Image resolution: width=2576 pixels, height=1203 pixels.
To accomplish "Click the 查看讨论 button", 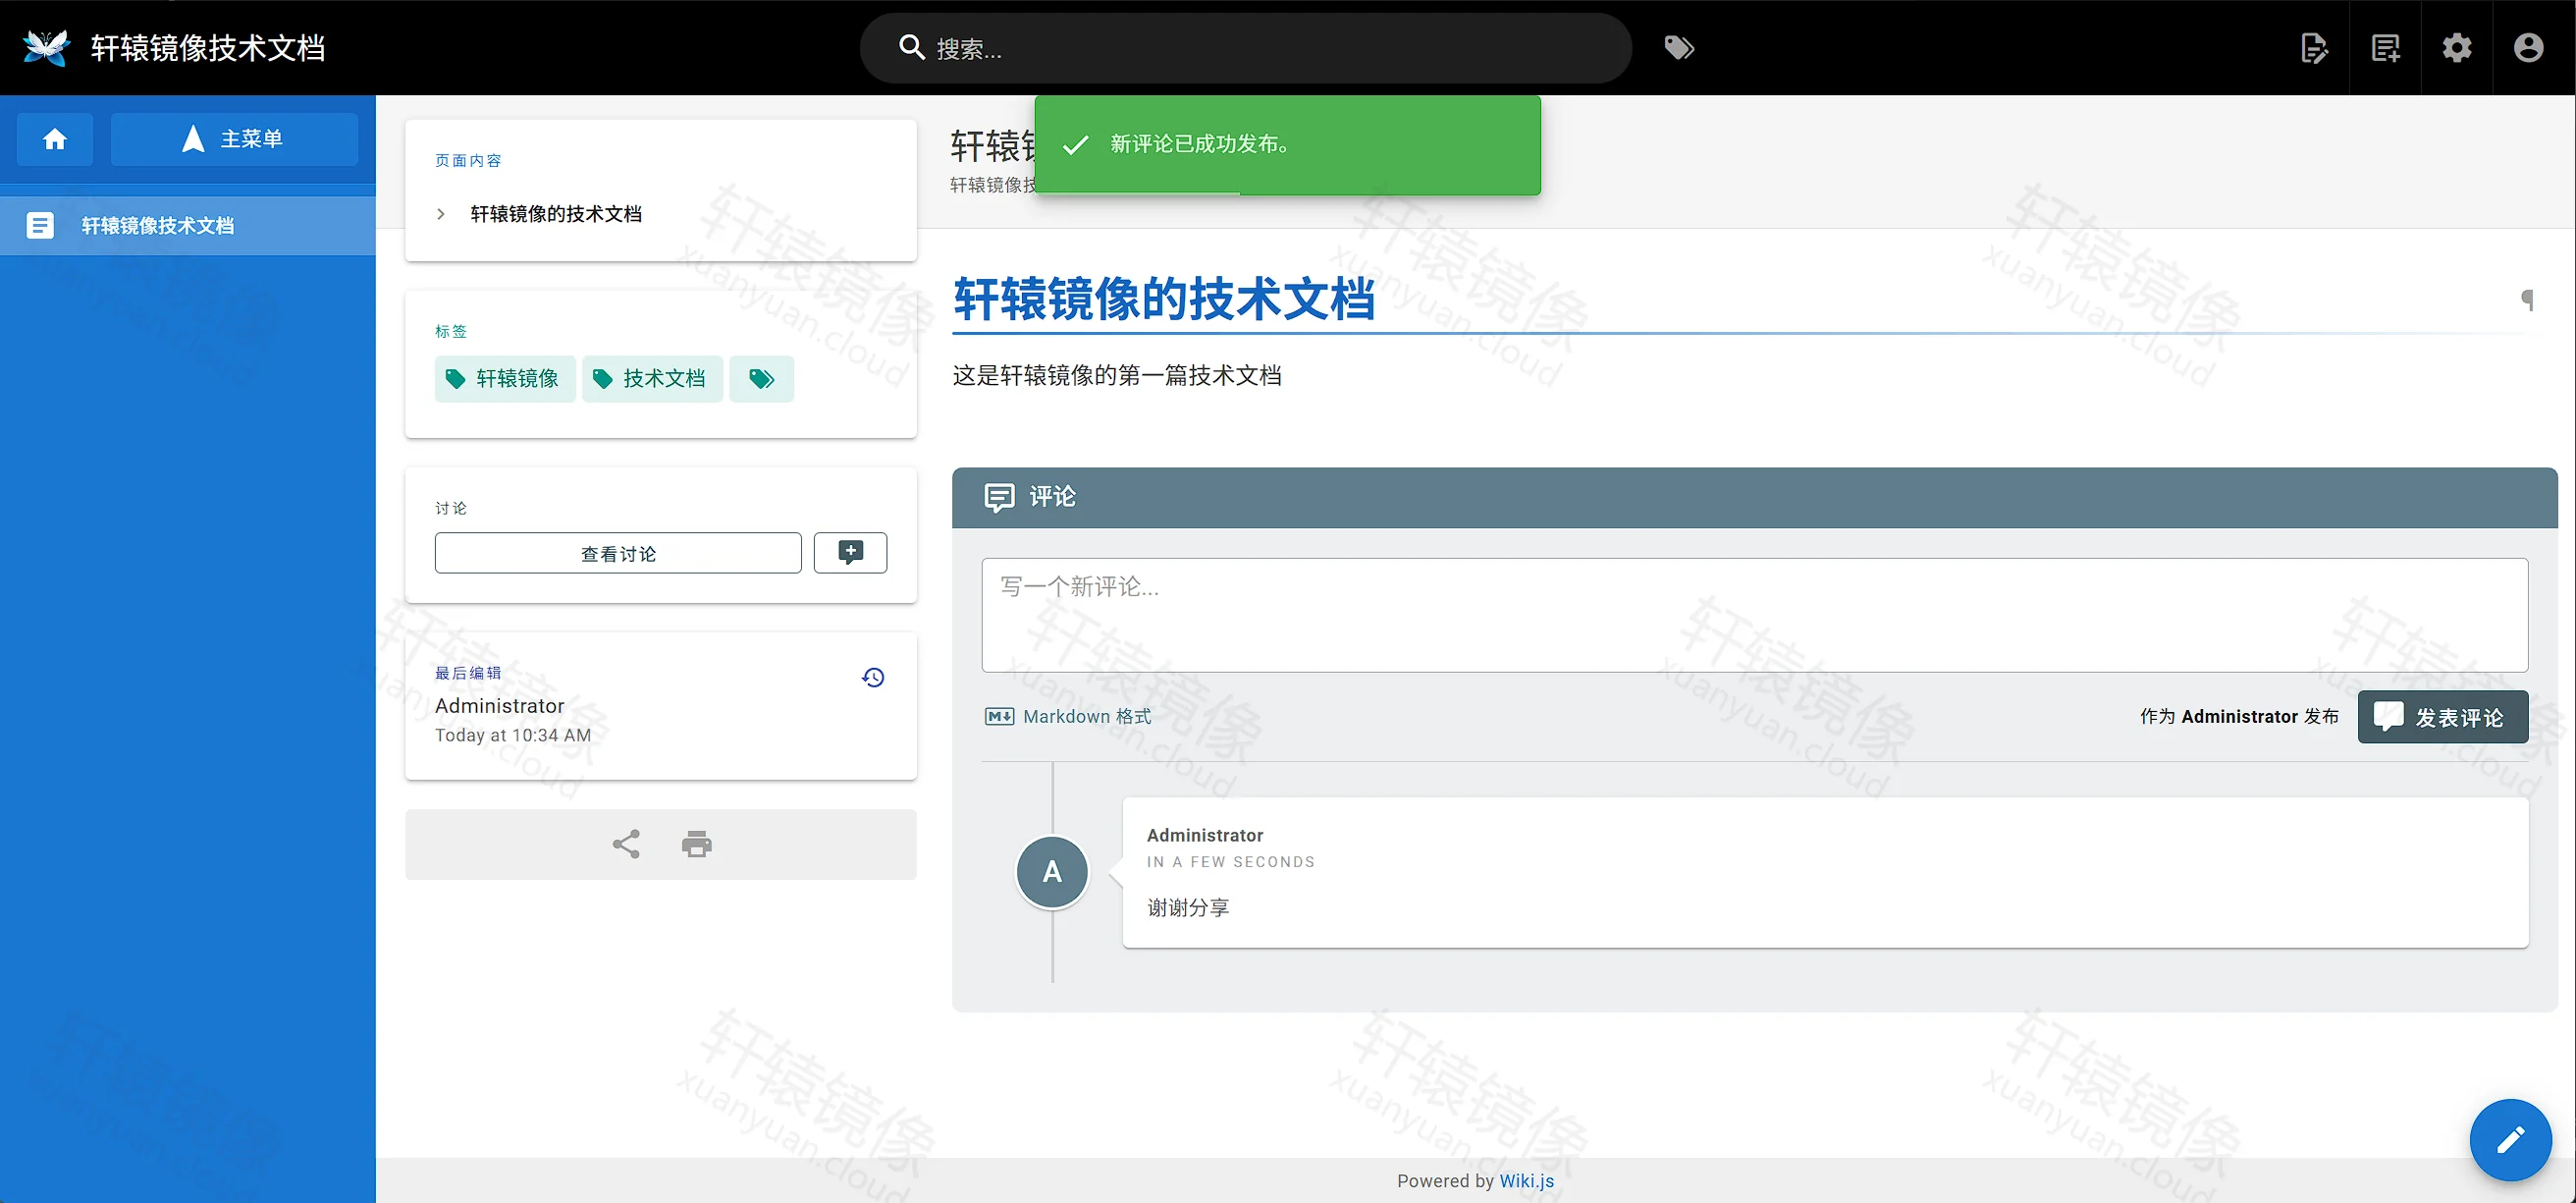I will point(618,553).
